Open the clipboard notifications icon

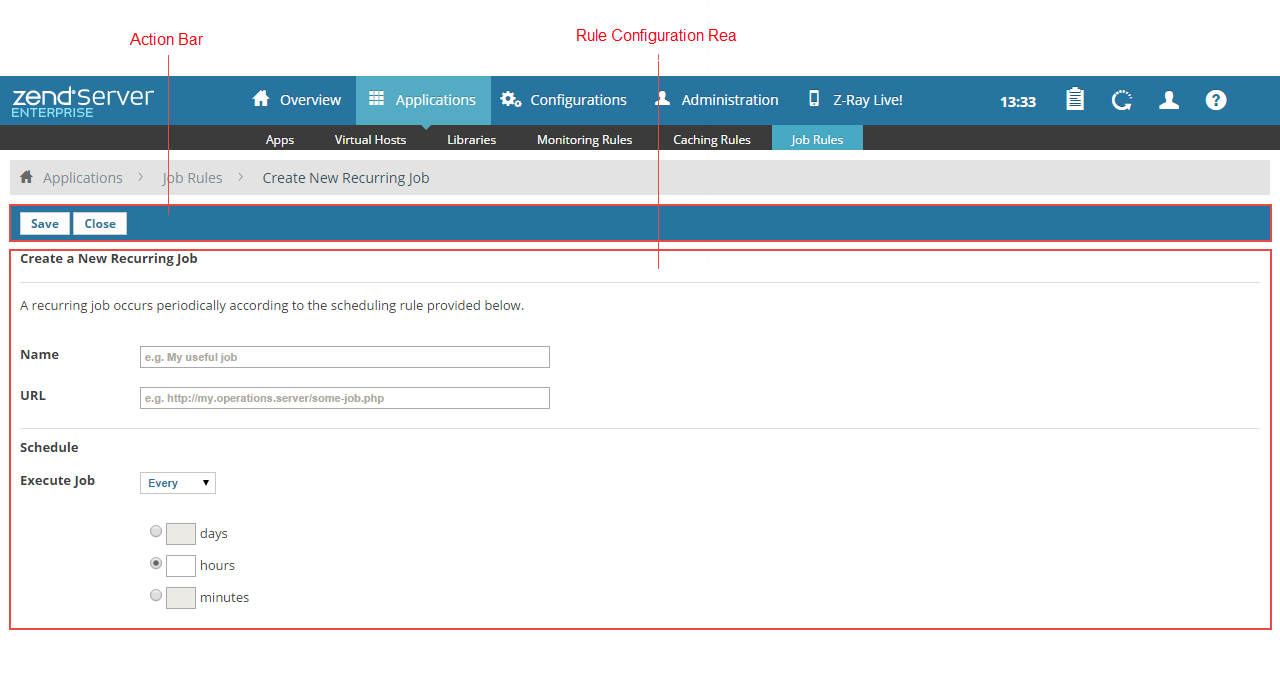pos(1075,100)
